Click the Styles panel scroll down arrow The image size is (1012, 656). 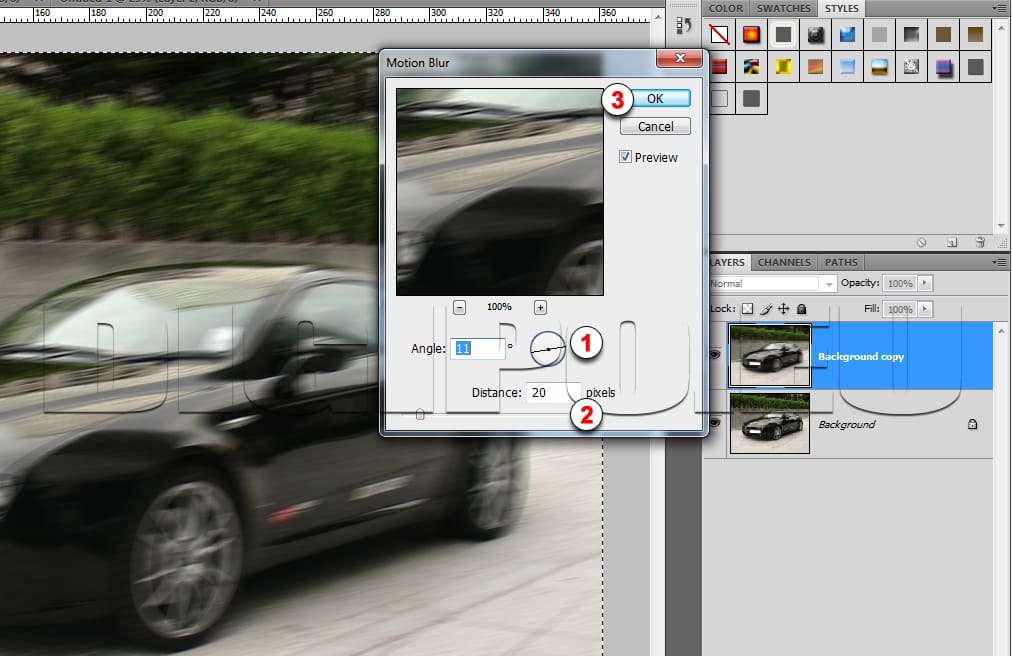tap(1002, 225)
